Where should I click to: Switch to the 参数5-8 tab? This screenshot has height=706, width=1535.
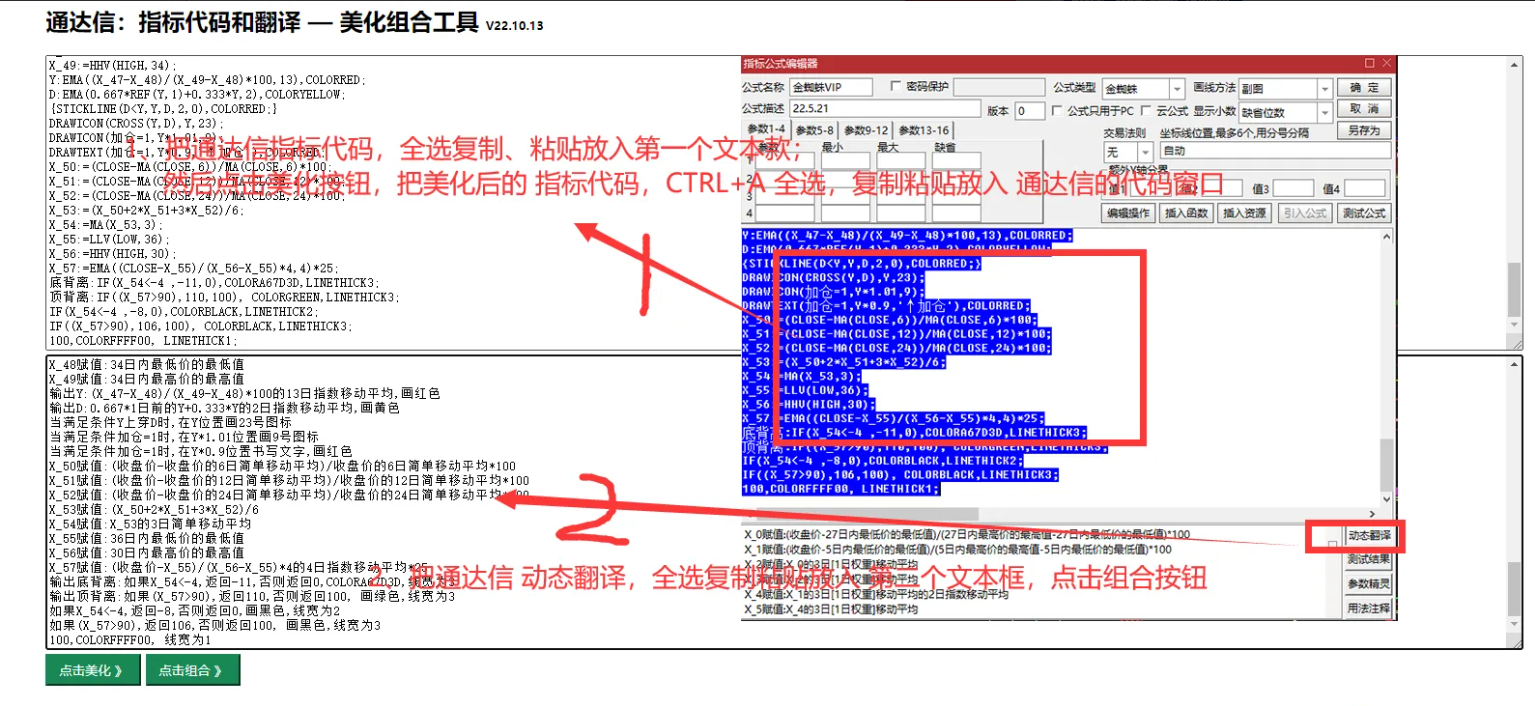point(814,131)
